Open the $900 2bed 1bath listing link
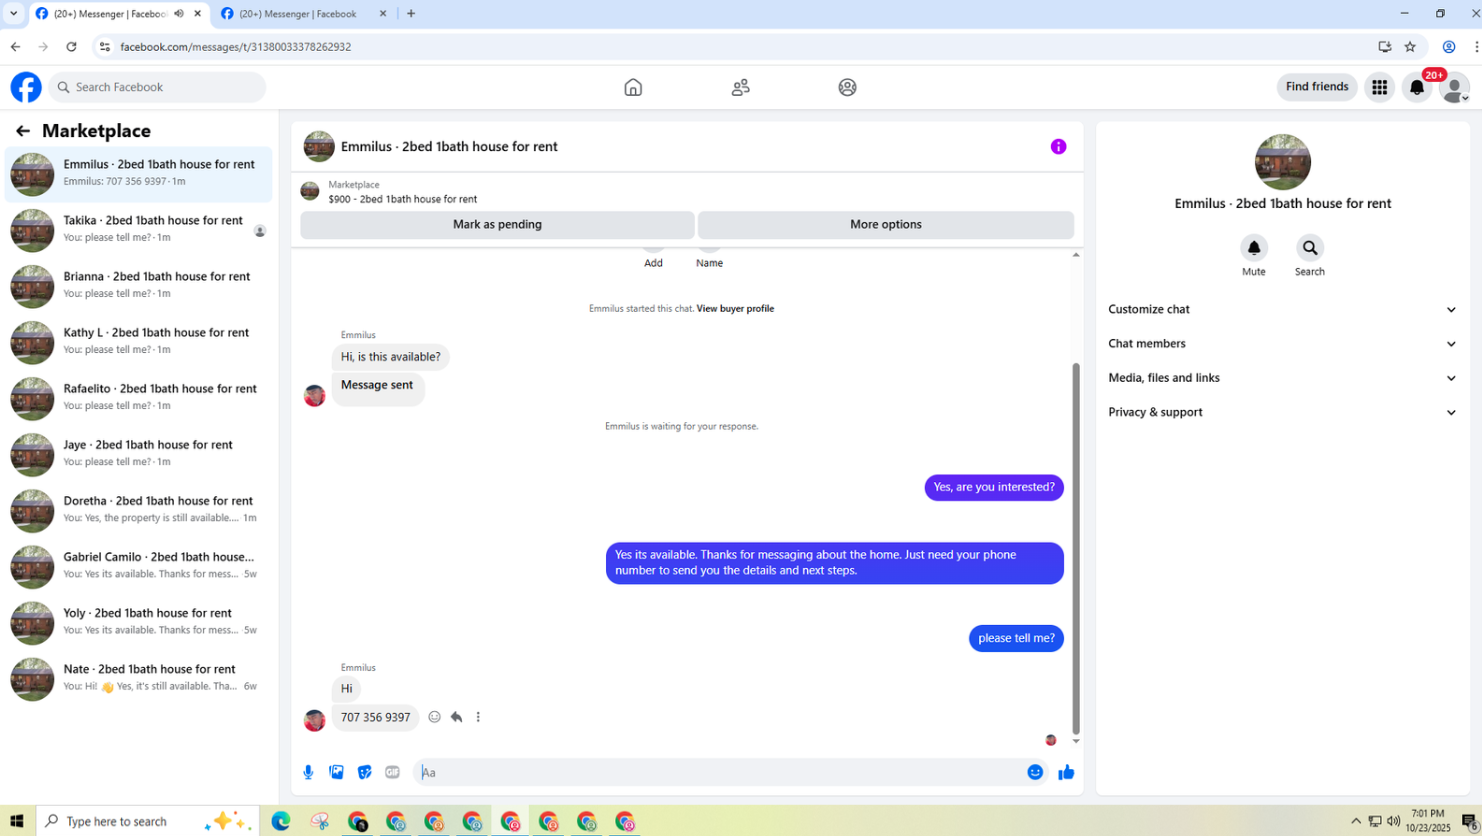The image size is (1482, 836). click(x=403, y=199)
